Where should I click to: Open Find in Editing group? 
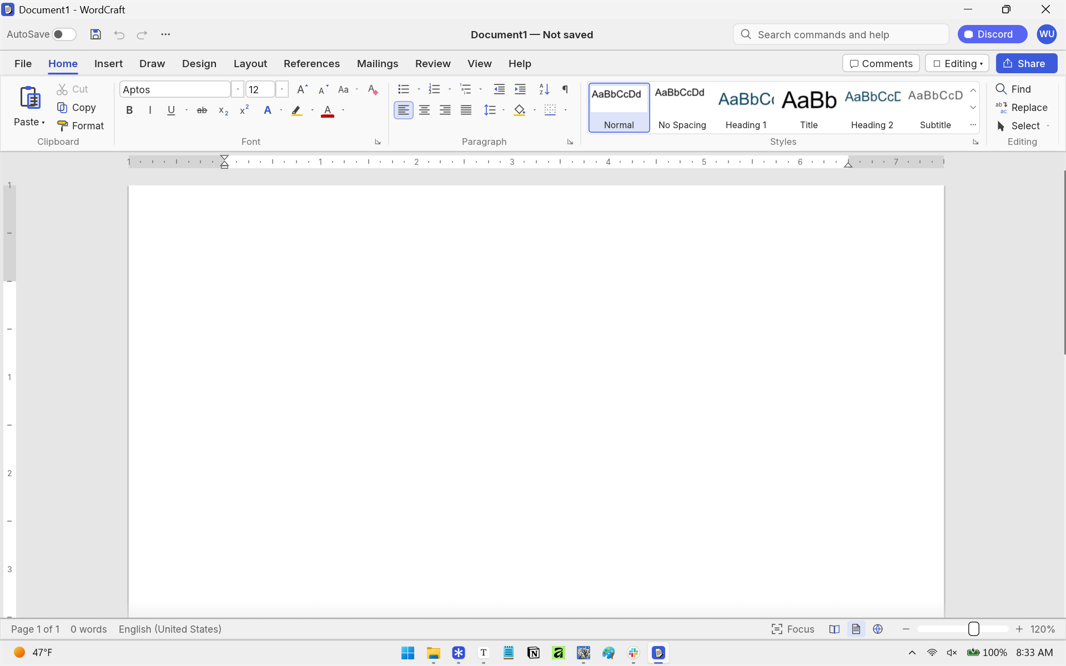point(1013,89)
